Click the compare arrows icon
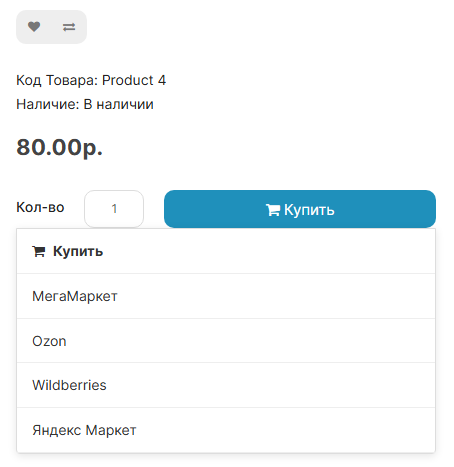 click(x=69, y=27)
